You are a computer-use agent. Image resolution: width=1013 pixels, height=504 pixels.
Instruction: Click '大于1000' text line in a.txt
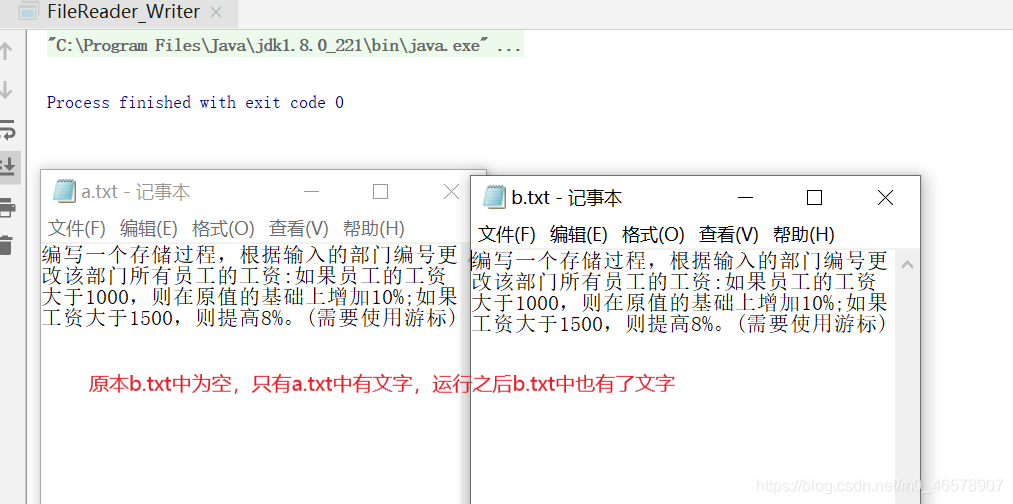pos(249,297)
